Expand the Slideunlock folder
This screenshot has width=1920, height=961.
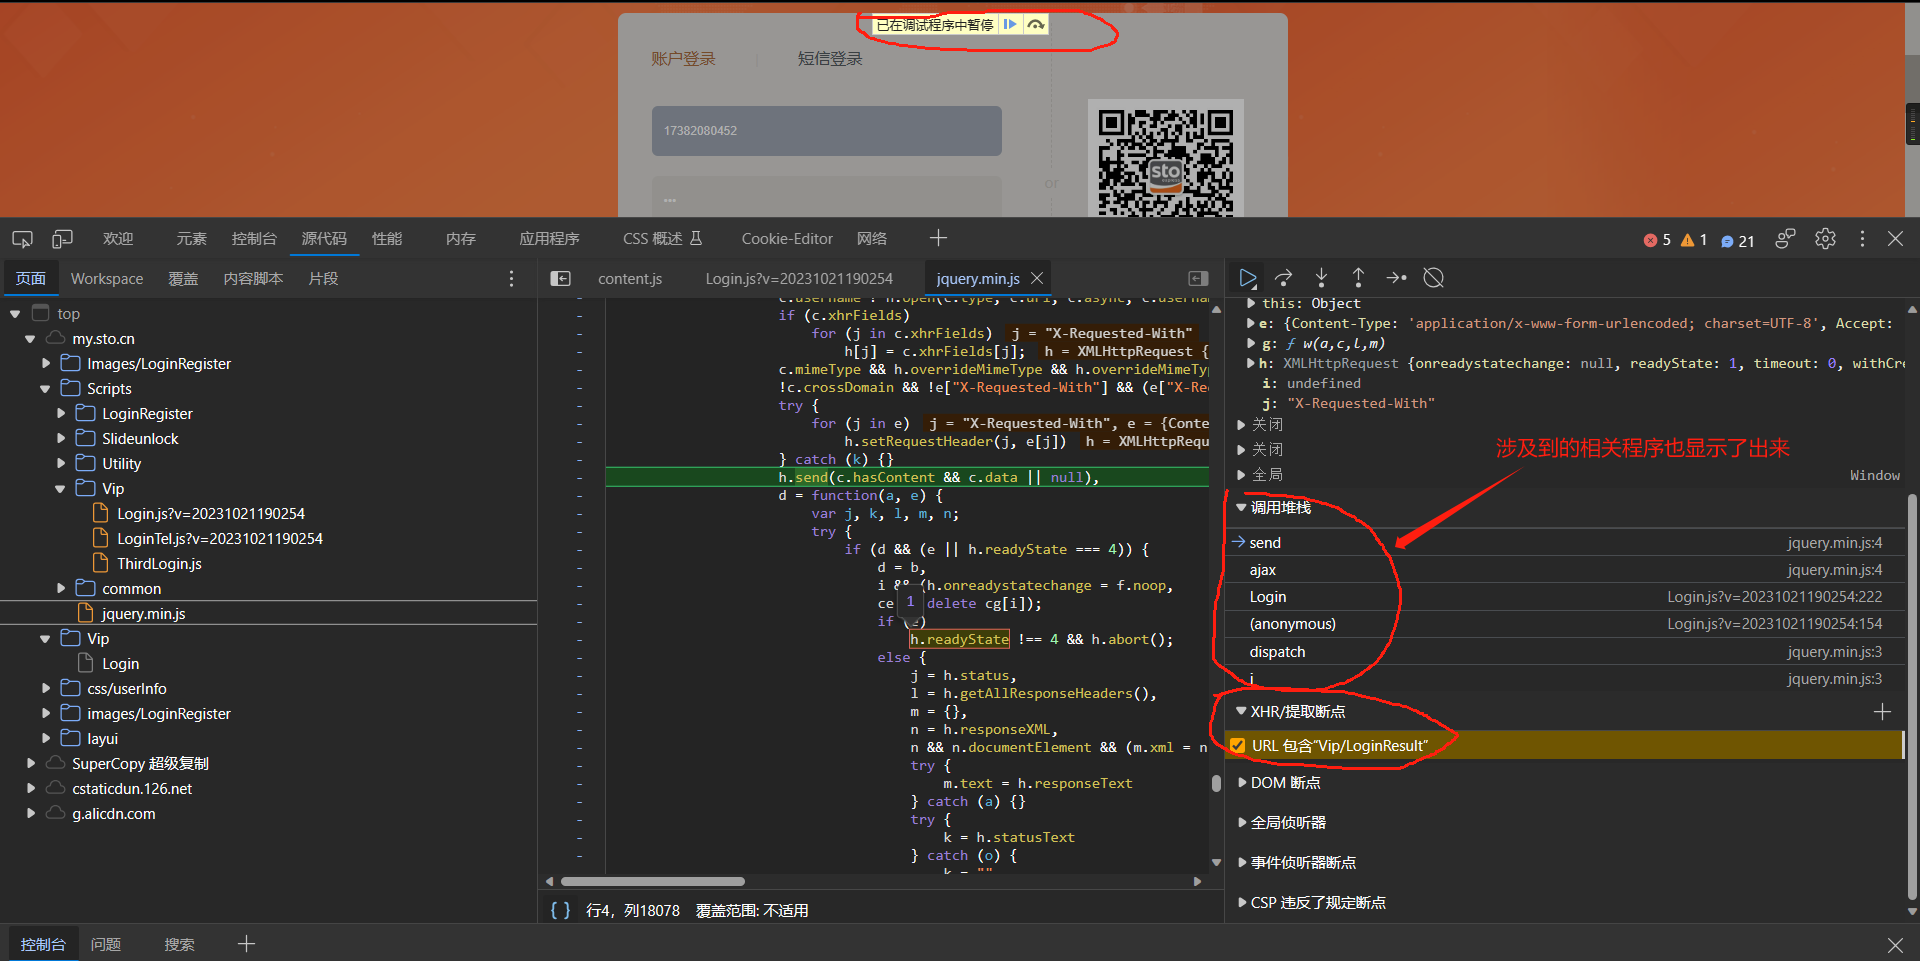(60, 439)
